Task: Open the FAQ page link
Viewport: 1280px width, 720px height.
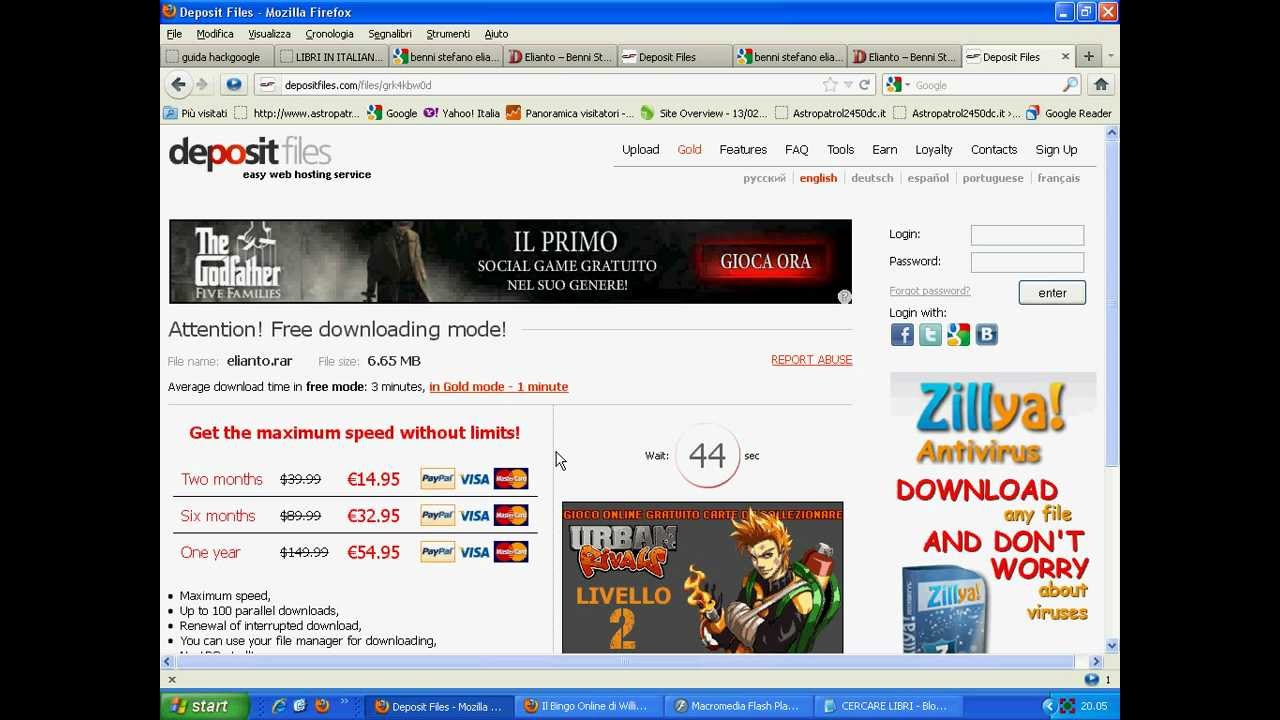Action: point(797,150)
